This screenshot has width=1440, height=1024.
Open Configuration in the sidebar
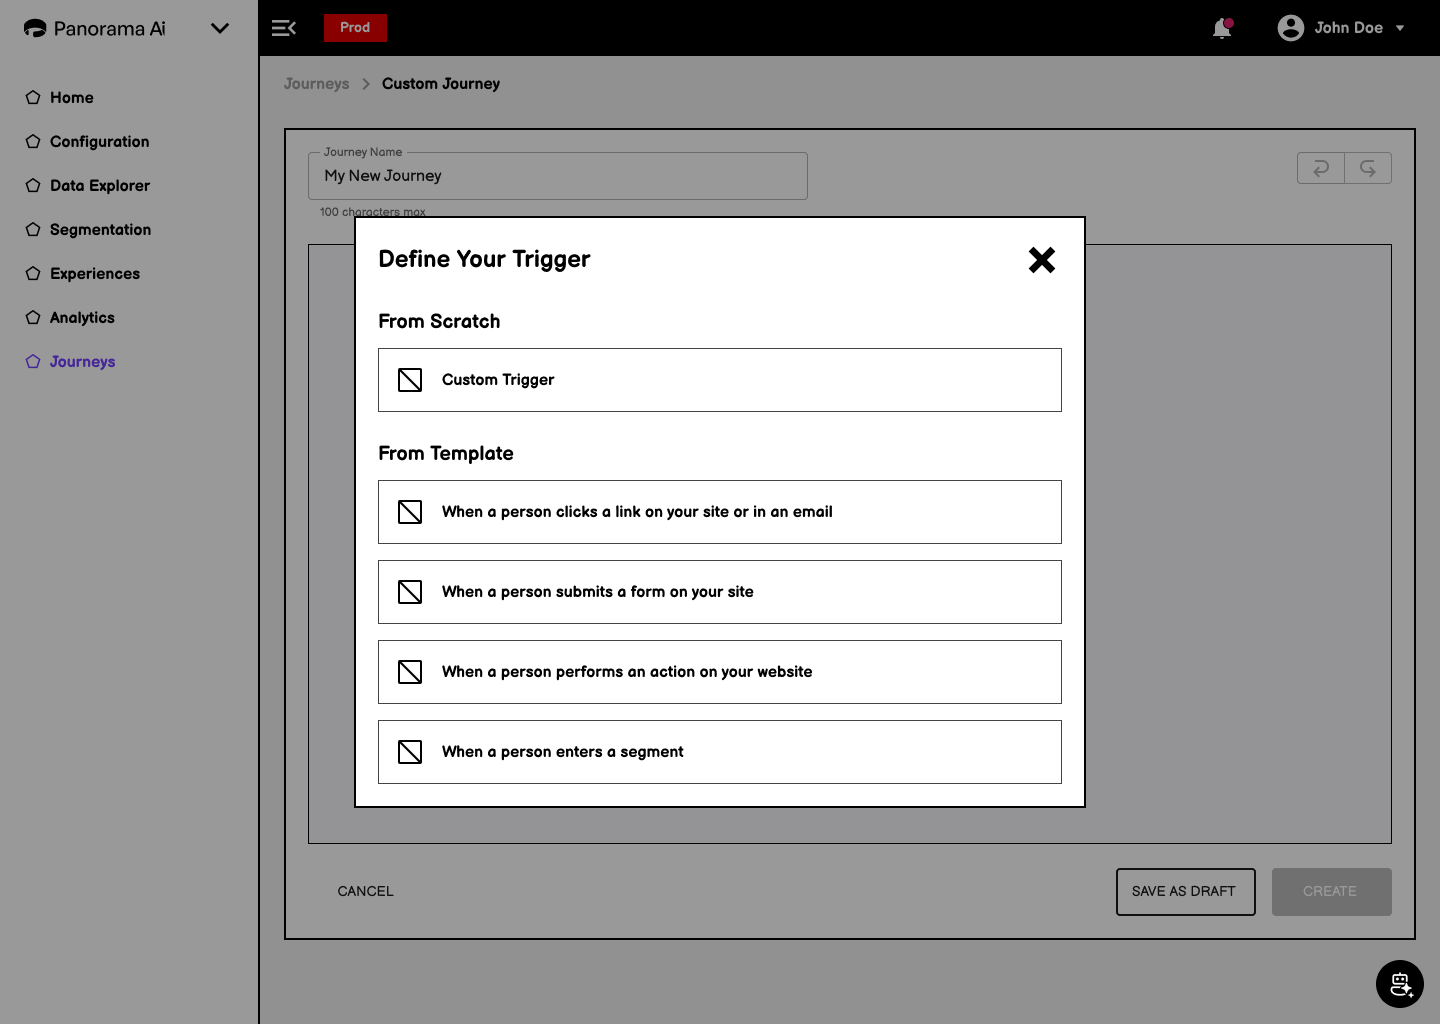point(100,142)
